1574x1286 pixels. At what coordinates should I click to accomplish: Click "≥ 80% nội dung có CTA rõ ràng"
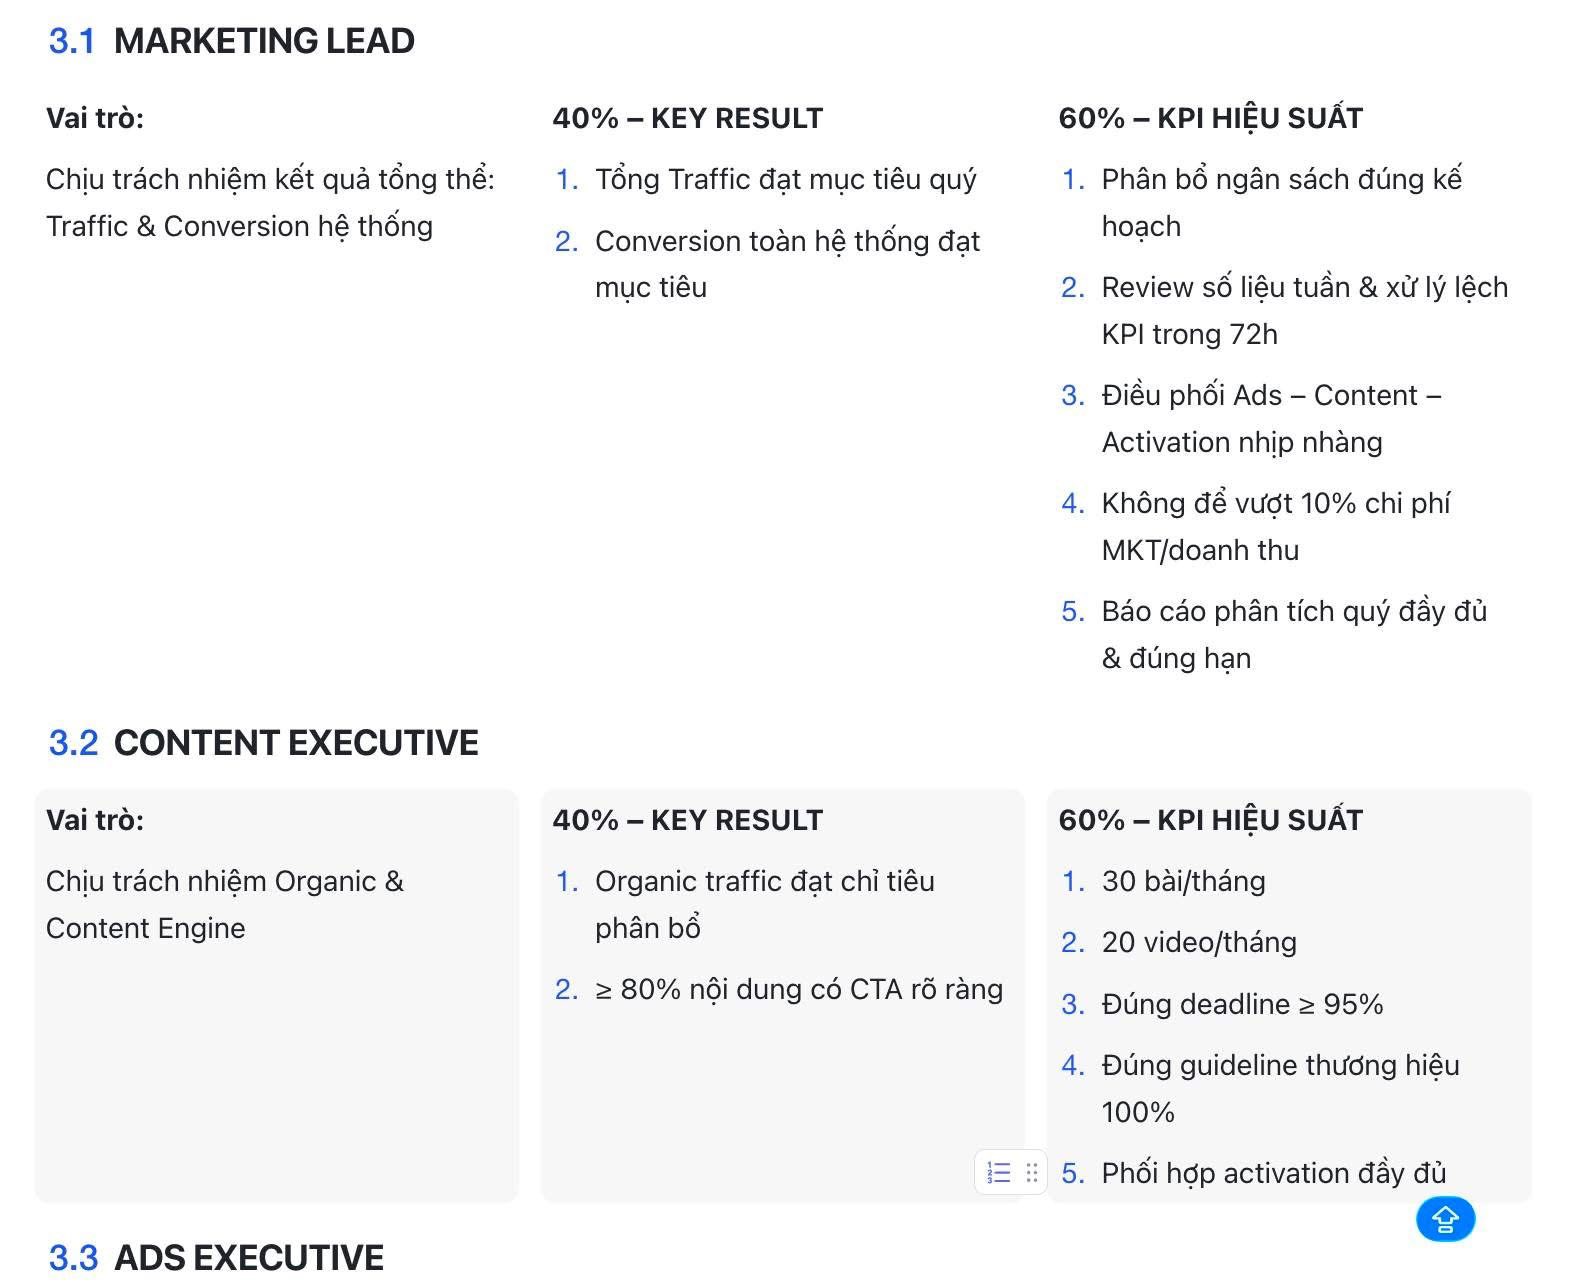click(x=798, y=989)
